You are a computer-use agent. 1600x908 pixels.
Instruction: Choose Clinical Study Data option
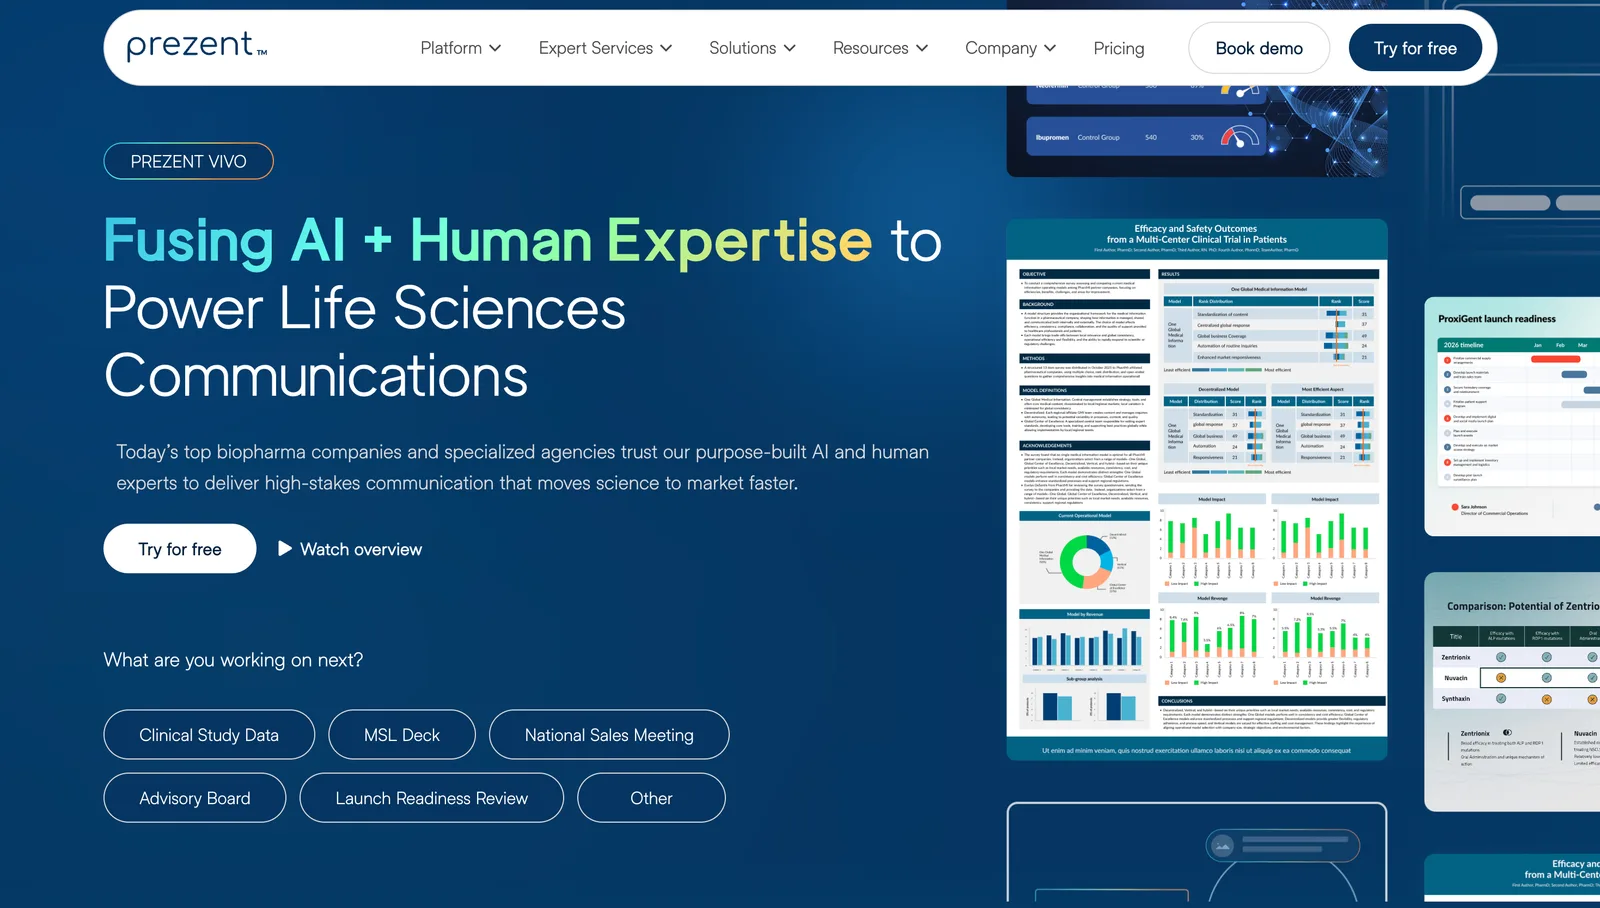[209, 735]
